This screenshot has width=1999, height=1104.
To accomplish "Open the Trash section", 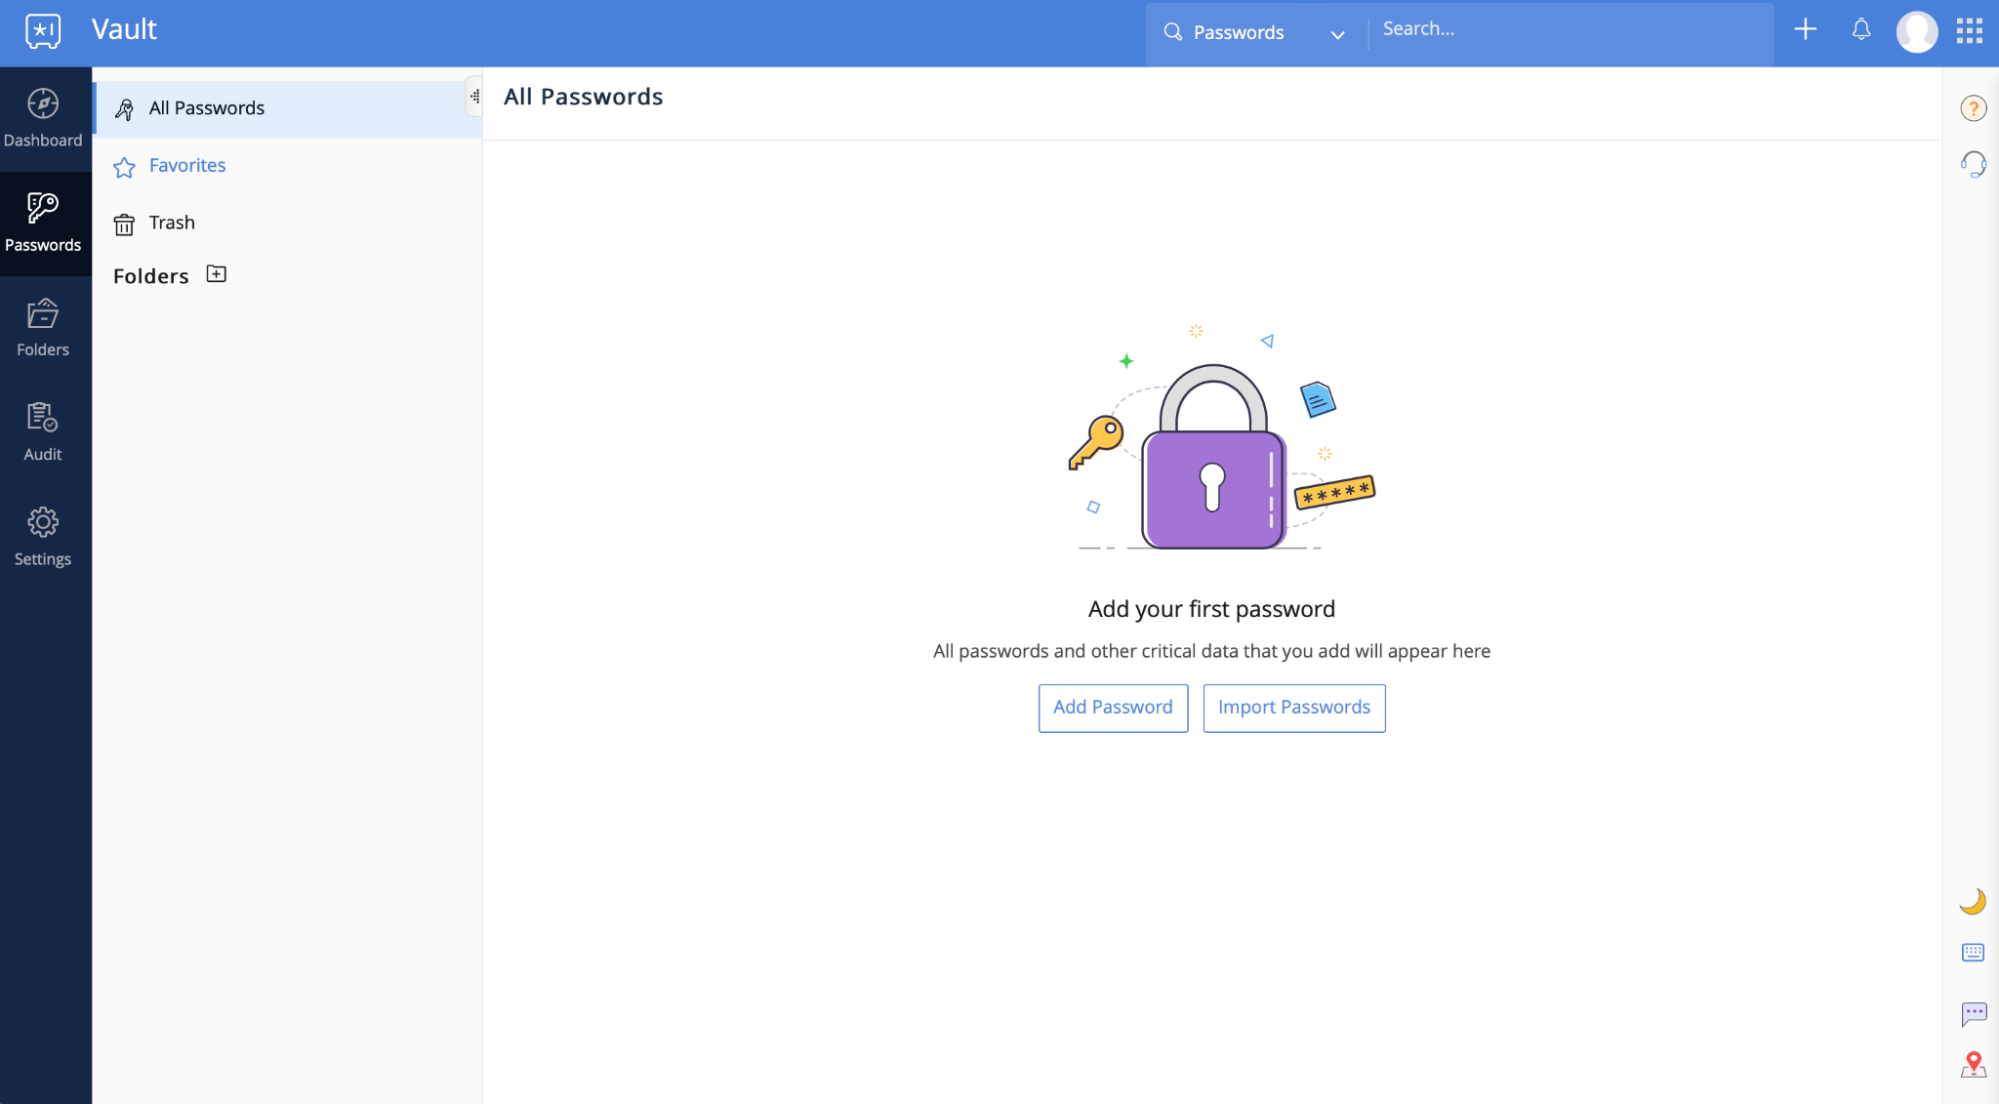I will point(171,222).
